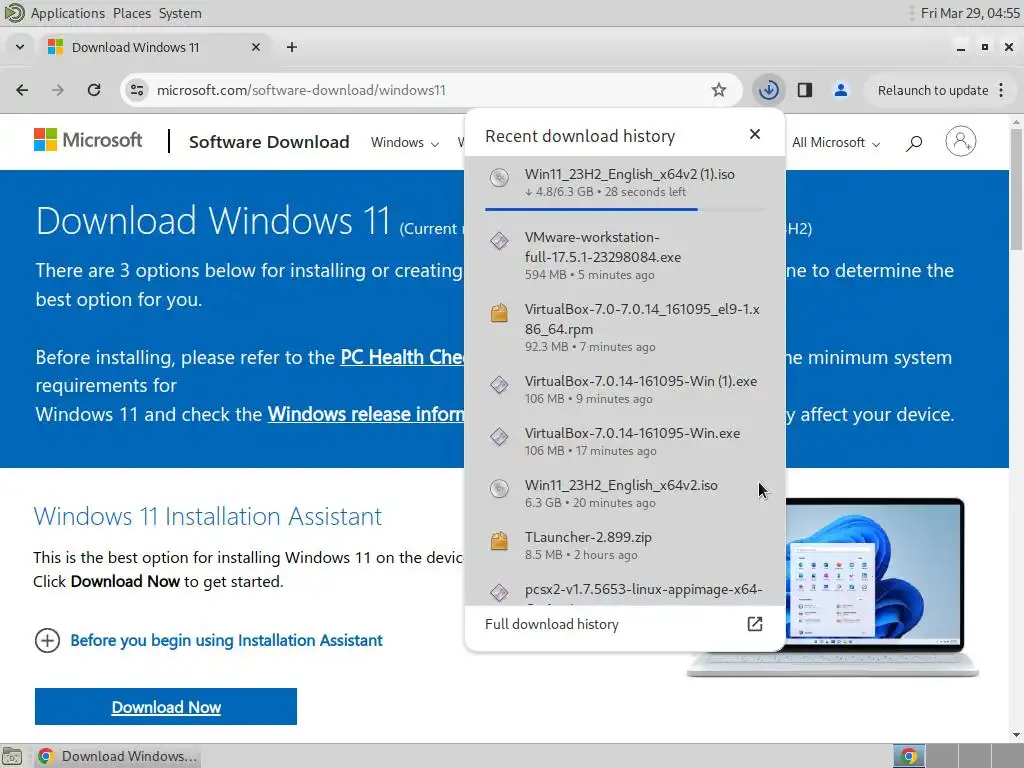Open VirtualBox-7.0.14-161095-Win (1).exe entry
The width and height of the screenshot is (1024, 768).
tap(624, 389)
